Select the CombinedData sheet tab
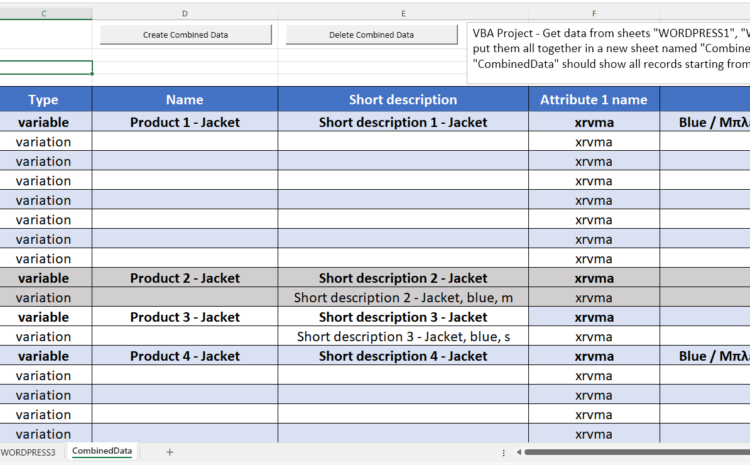750x465 pixels. [x=102, y=451]
